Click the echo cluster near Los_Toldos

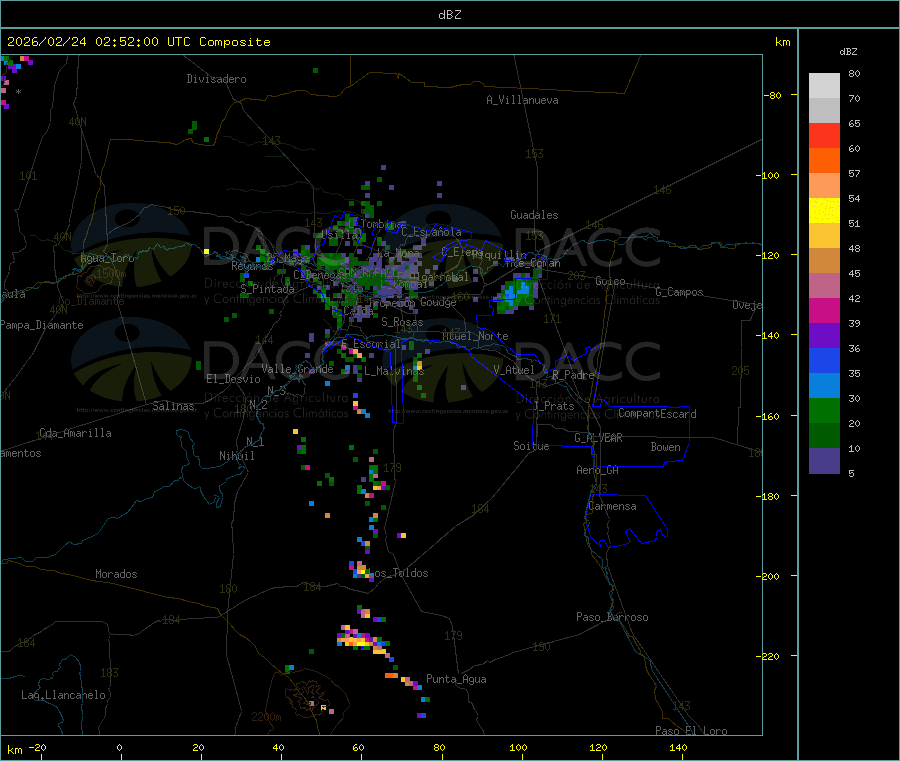[x=360, y=570]
